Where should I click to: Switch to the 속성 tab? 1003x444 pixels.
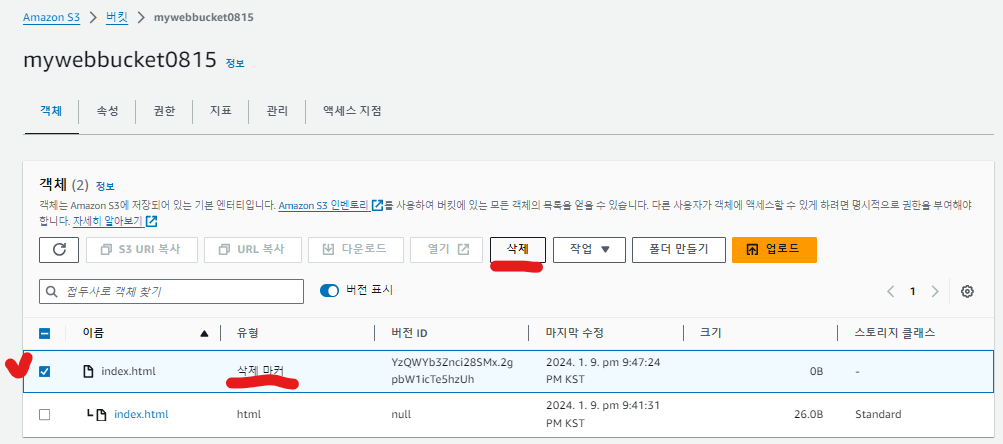pos(107,111)
